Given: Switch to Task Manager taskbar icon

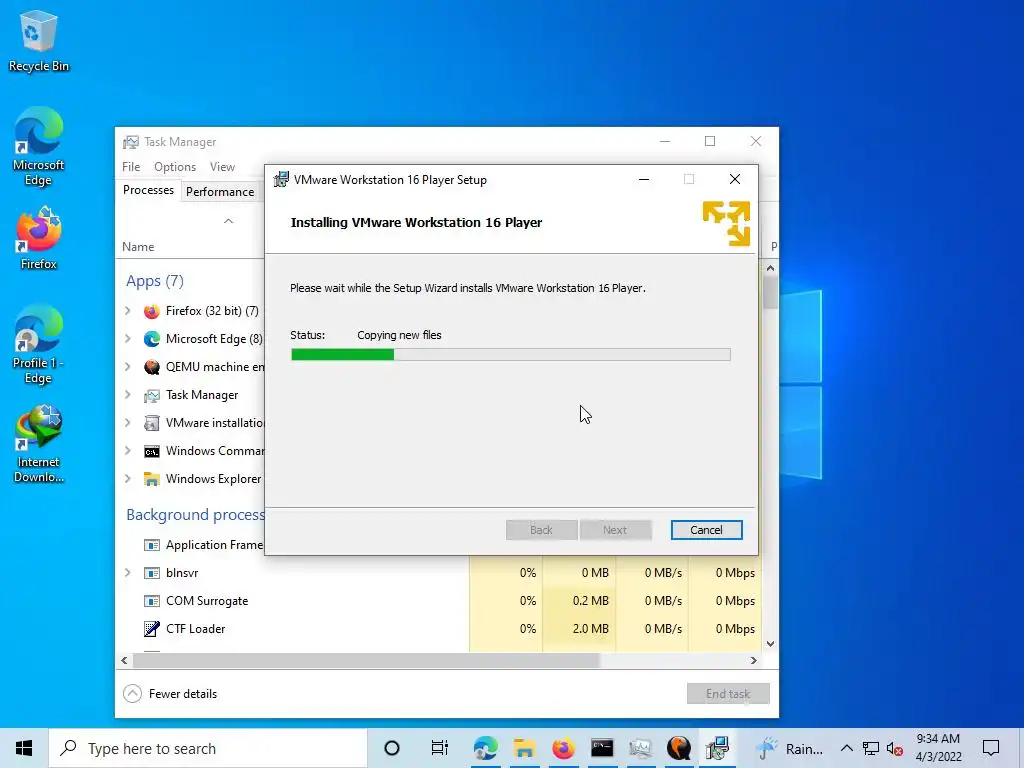Looking at the screenshot, I should click(640, 748).
